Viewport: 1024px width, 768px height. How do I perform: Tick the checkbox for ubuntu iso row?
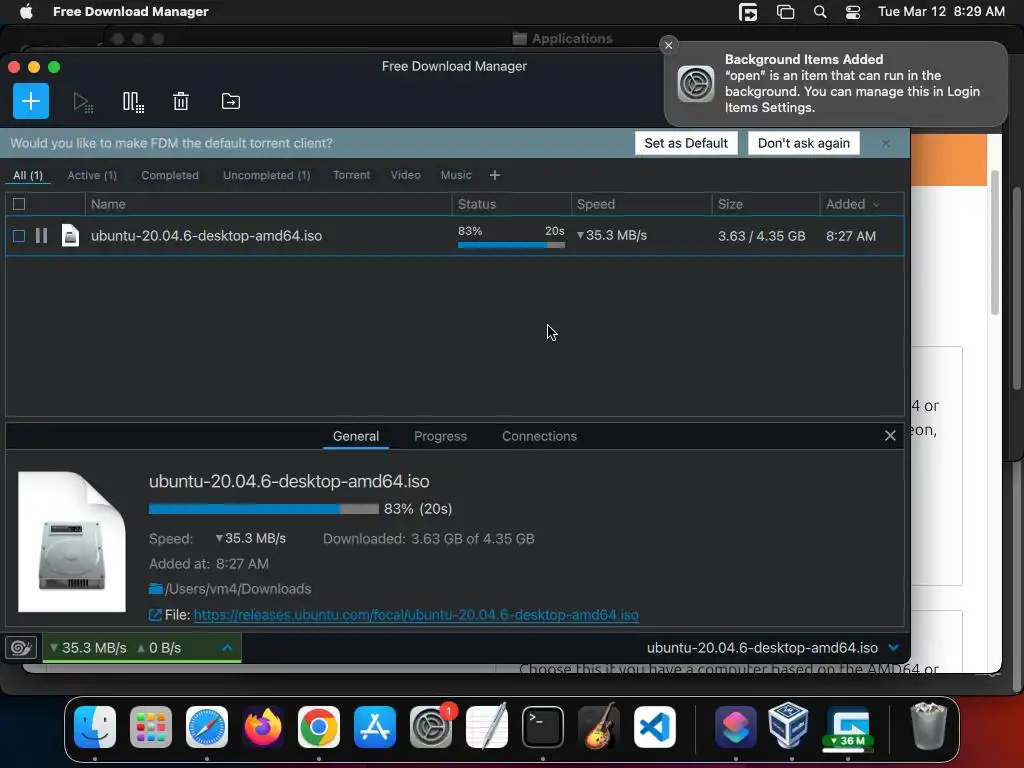(x=19, y=236)
